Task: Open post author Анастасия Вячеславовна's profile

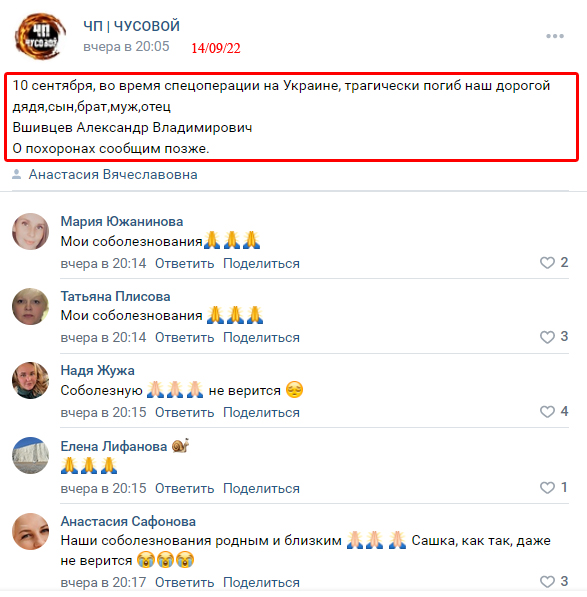Action: click(113, 174)
